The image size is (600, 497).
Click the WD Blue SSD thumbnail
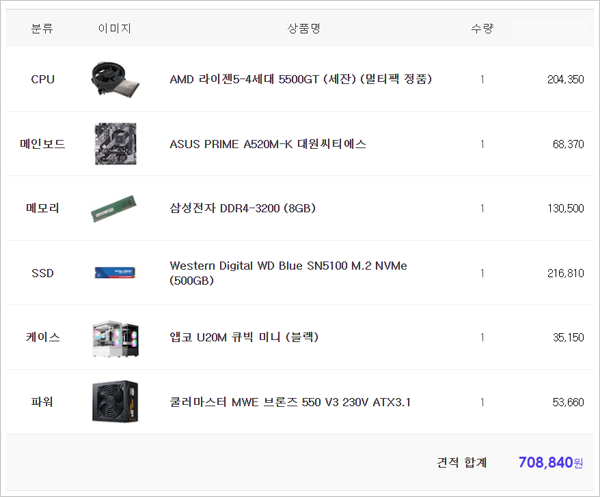(x=114, y=273)
